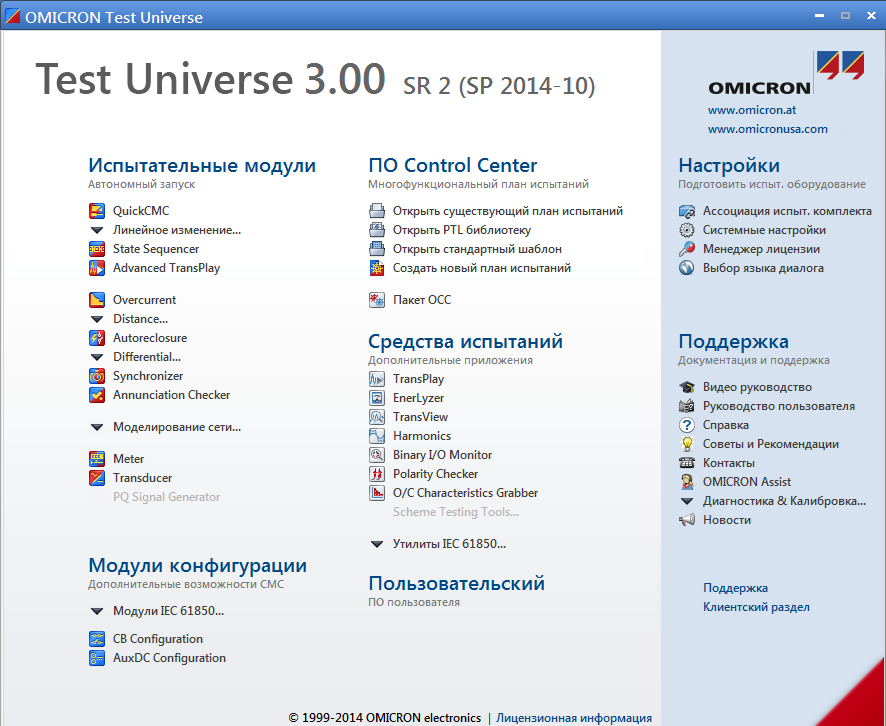Click the tips lightbulb icon
The height and width of the screenshot is (726, 886).
click(687, 444)
